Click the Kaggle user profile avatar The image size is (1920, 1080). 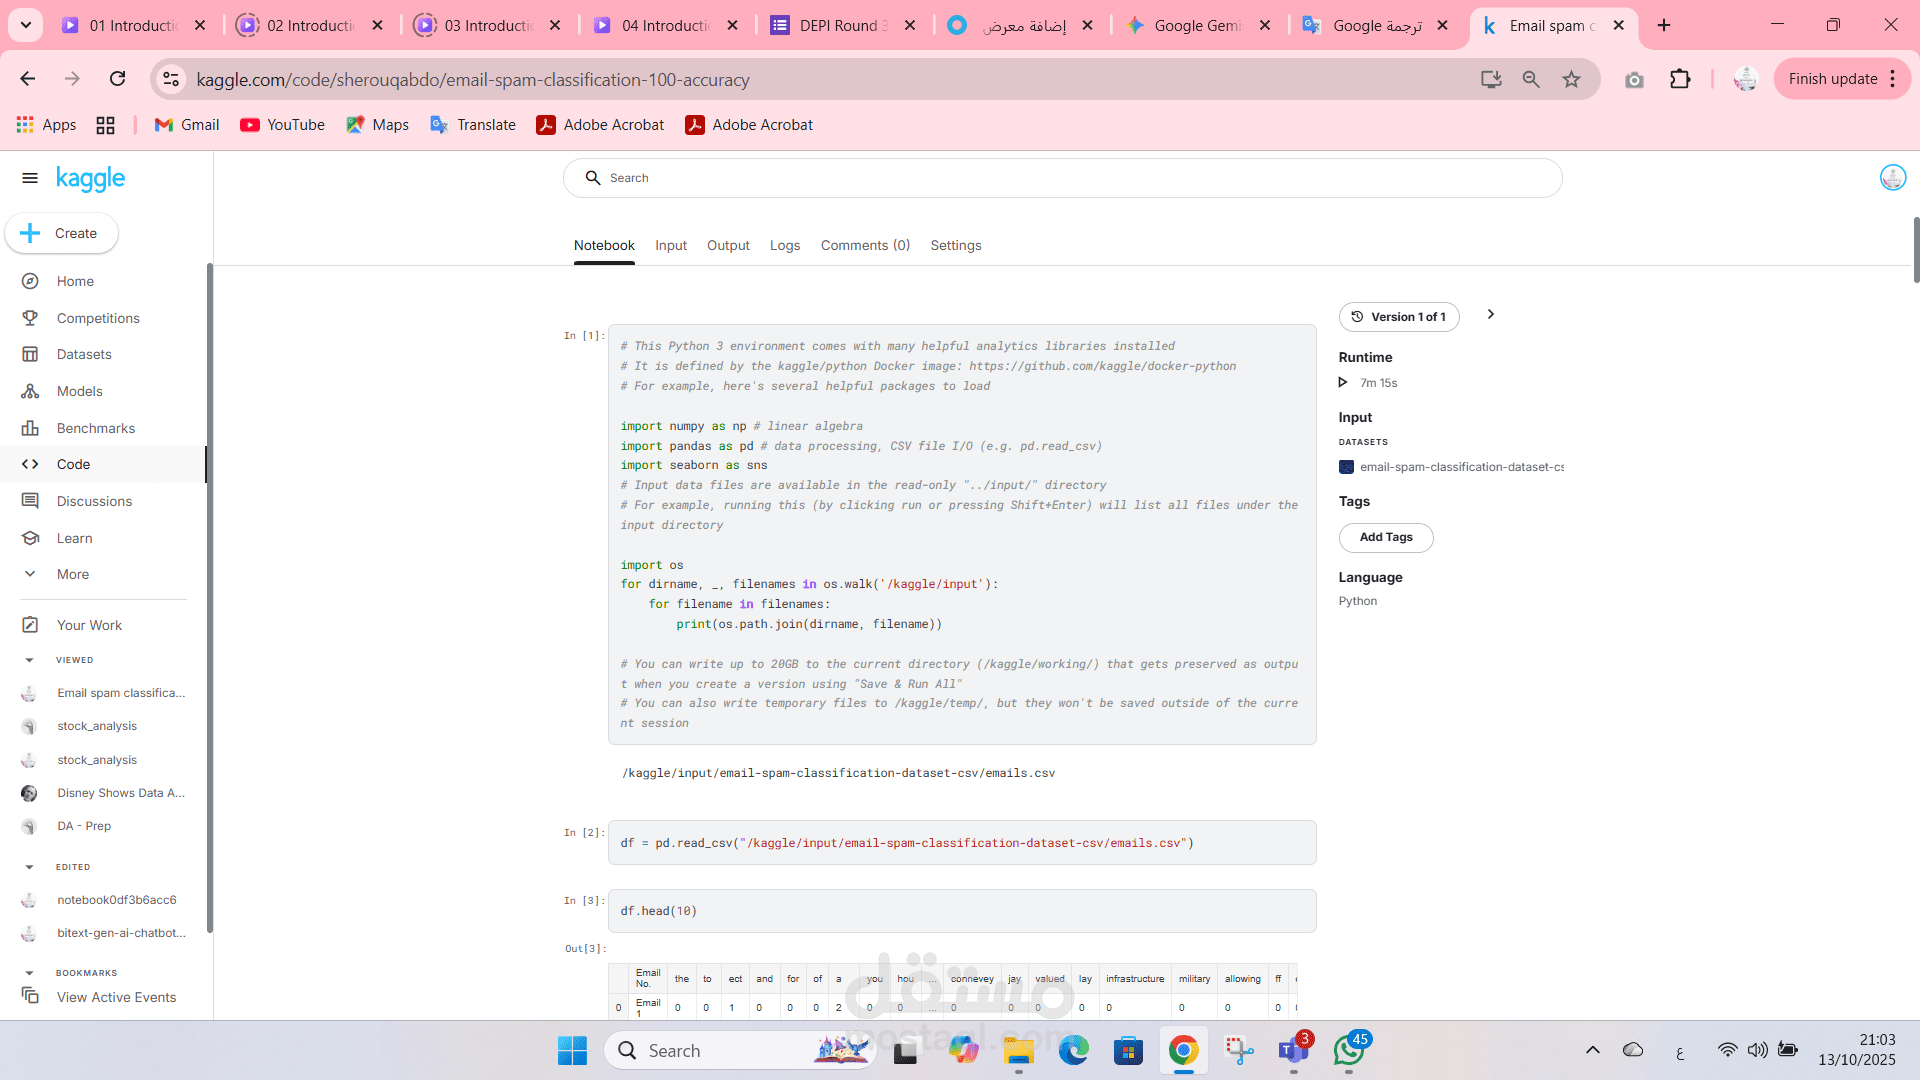tap(1892, 178)
